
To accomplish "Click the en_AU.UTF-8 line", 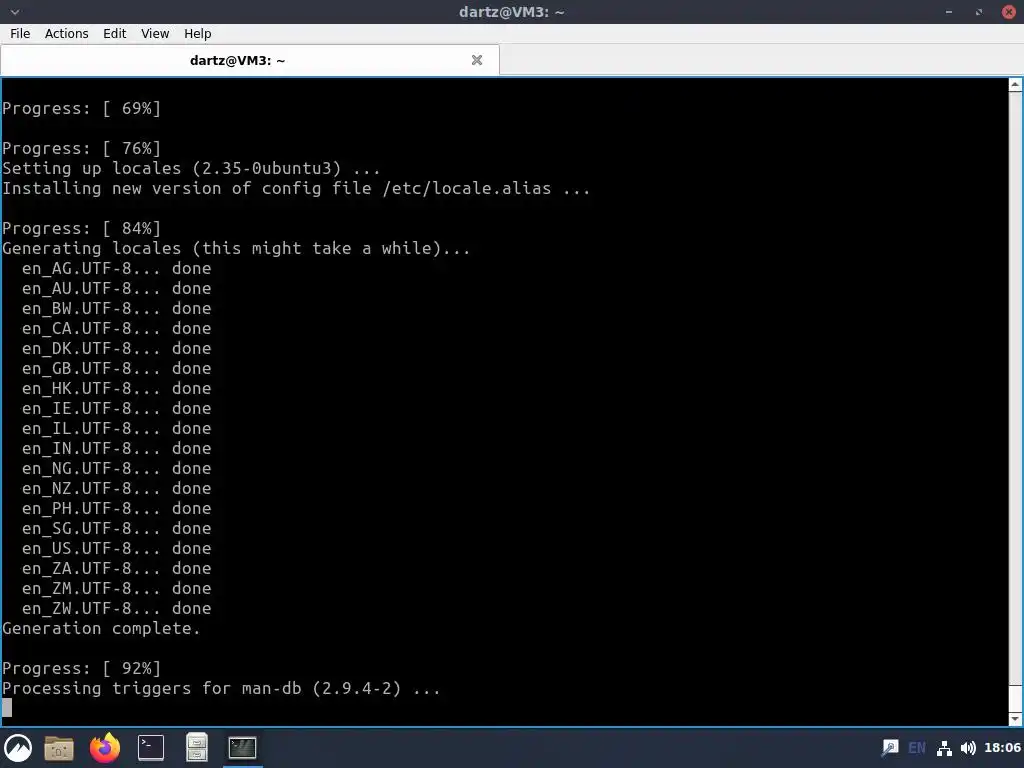I will [116, 289].
